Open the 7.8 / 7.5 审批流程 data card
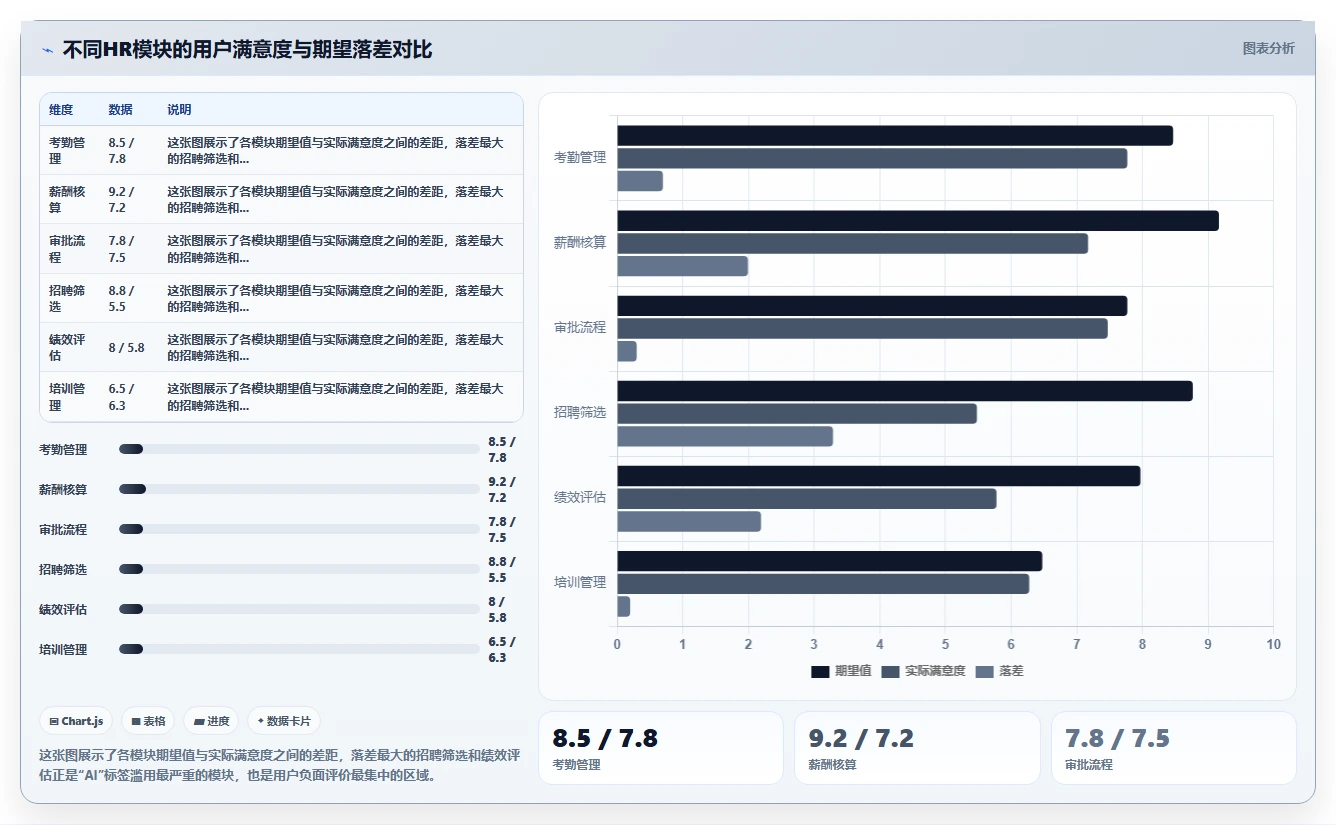This screenshot has height=825, width=1336. click(1173, 748)
